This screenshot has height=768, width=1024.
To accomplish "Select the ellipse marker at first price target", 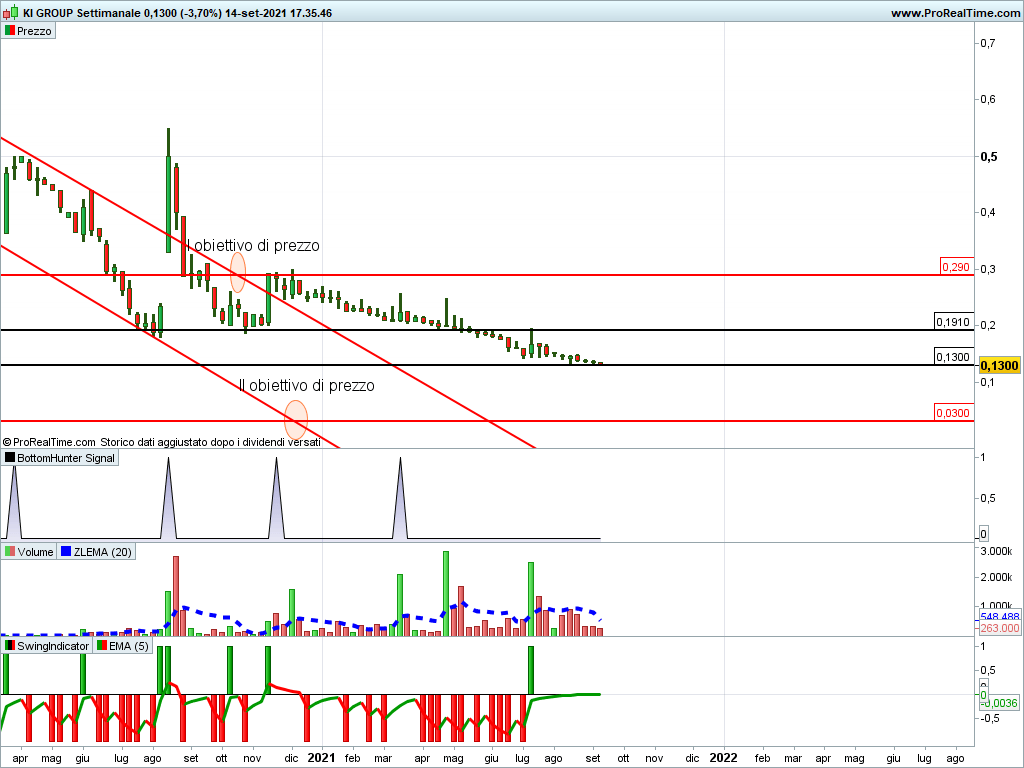I will (238, 272).
